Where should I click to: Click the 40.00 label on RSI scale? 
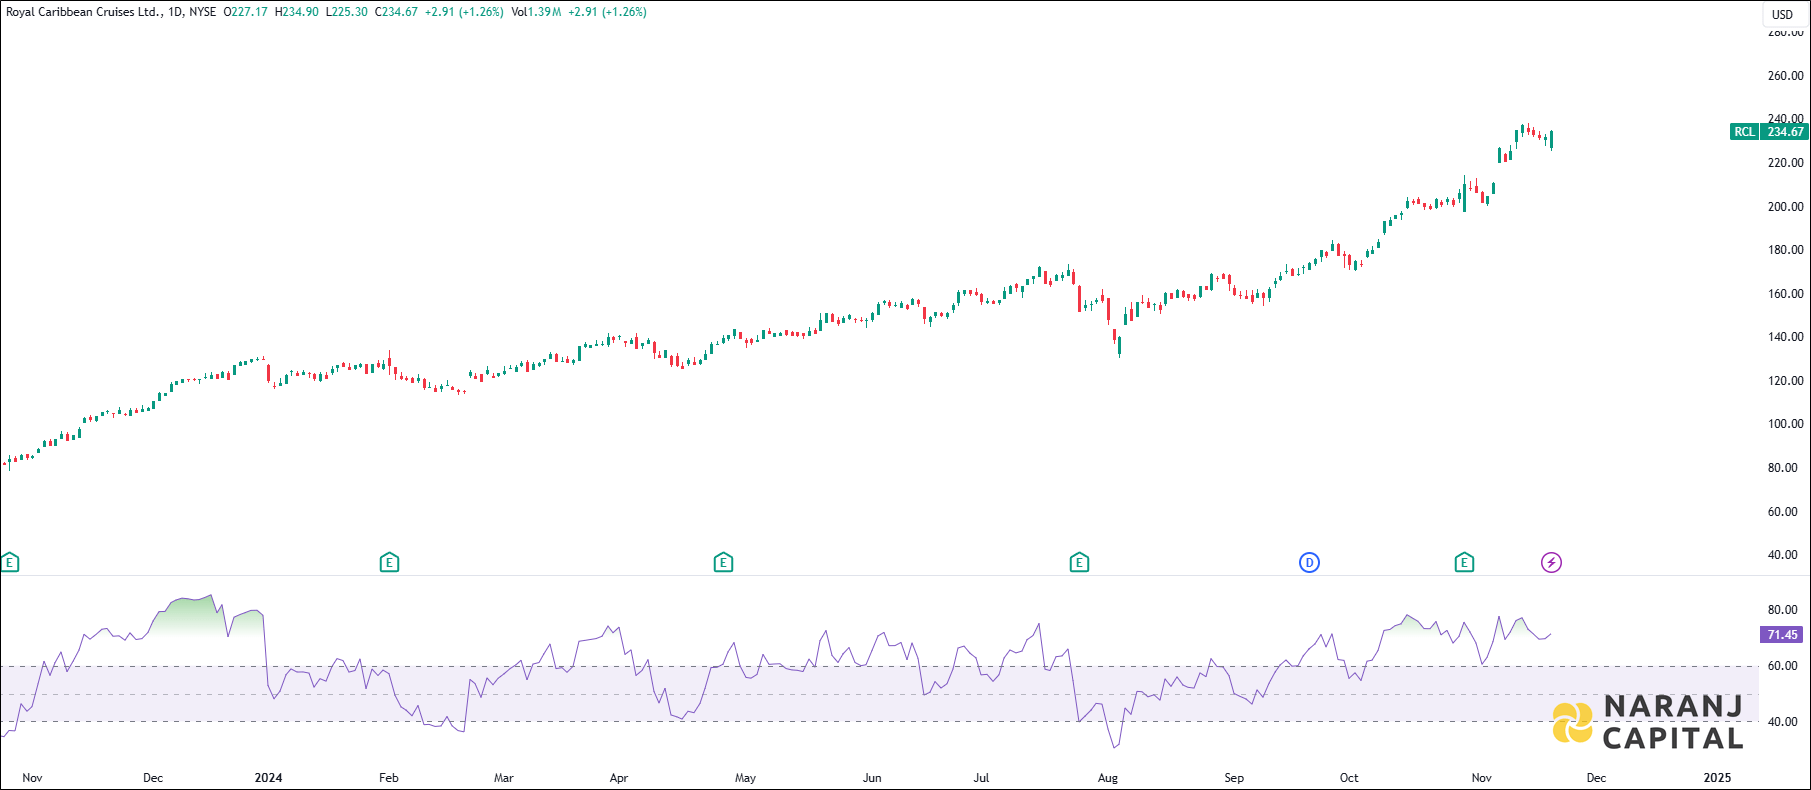click(1782, 722)
